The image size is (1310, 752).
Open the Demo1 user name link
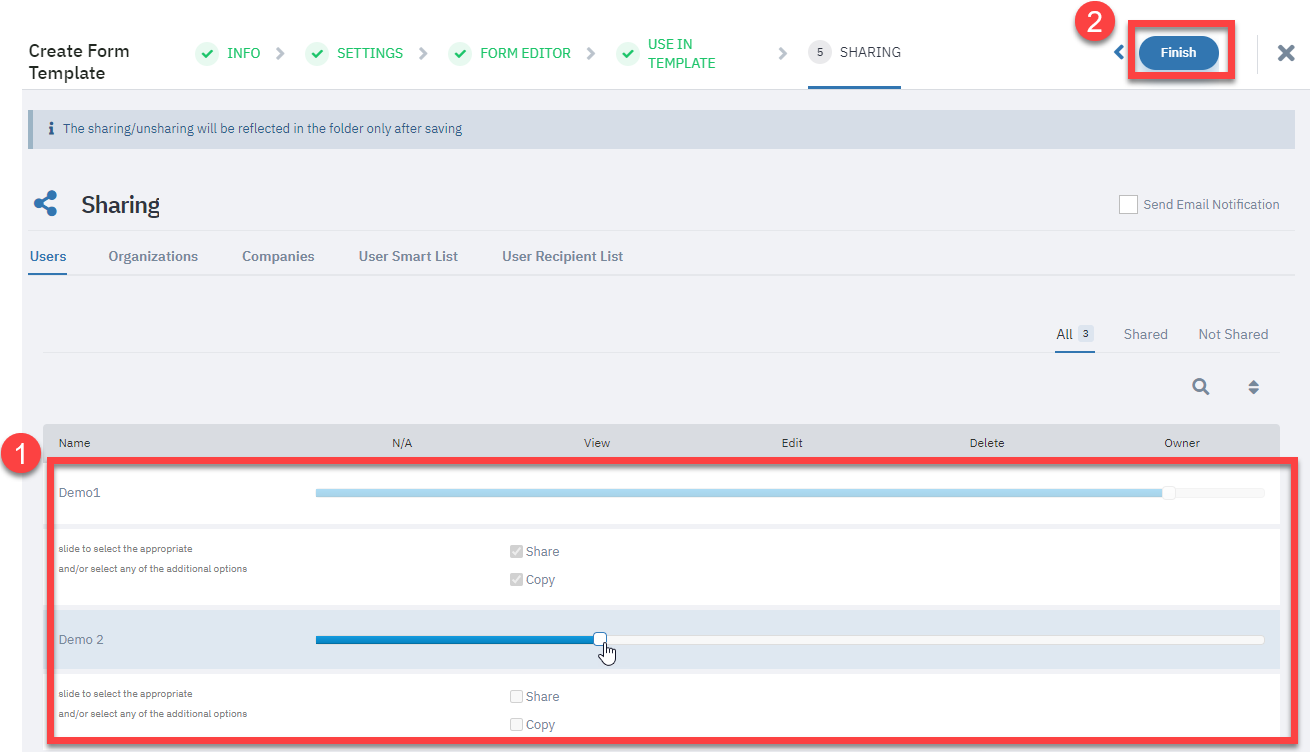point(79,492)
